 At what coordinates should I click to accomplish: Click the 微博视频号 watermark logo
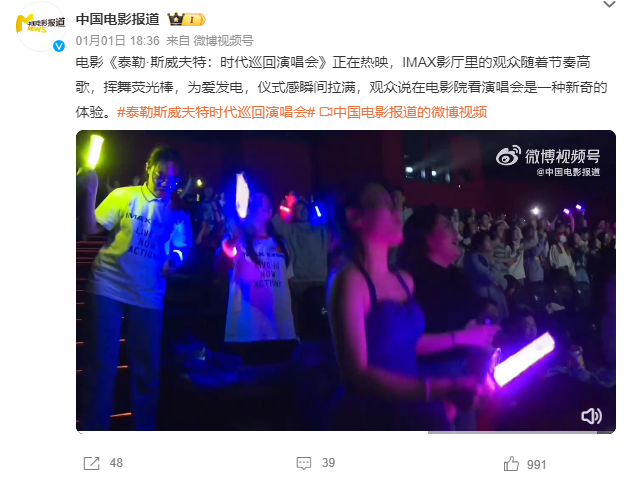[548, 156]
